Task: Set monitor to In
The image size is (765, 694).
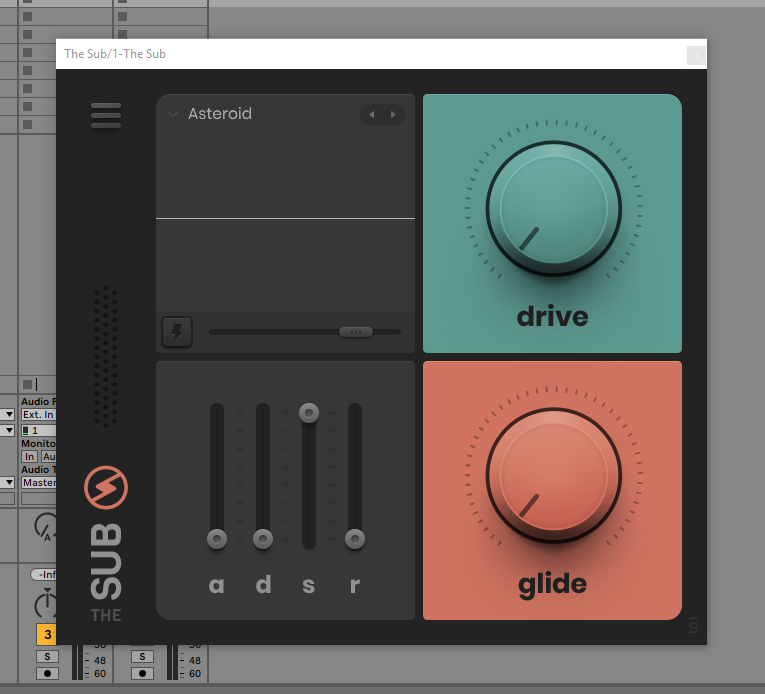Action: (29, 456)
